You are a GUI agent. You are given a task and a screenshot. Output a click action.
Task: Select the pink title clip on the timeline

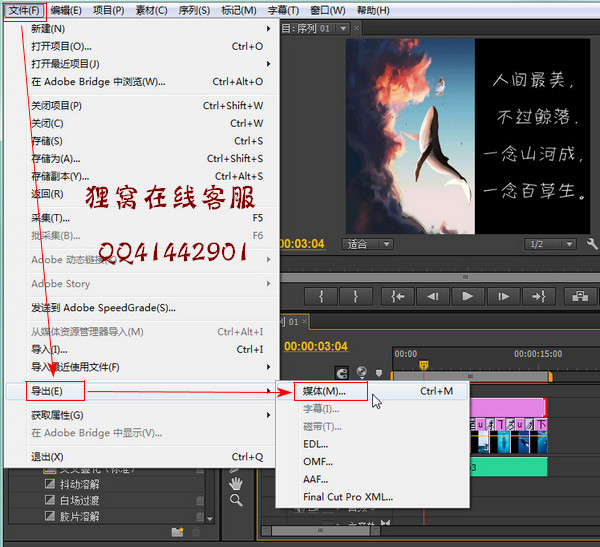508,407
